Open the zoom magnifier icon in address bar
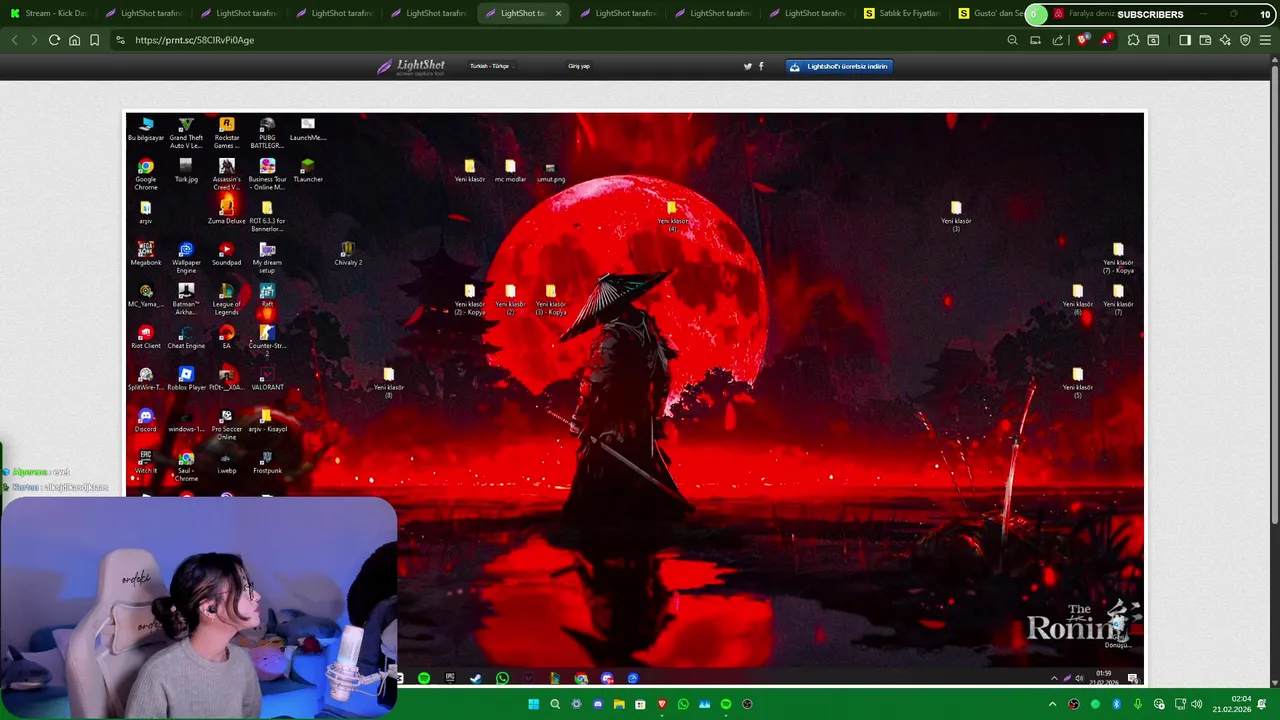This screenshot has width=1280, height=720. (x=1012, y=40)
